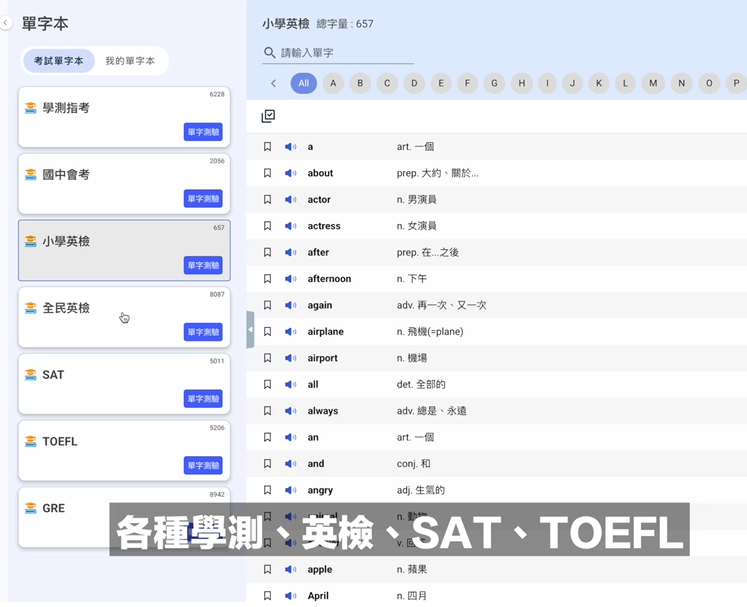Click the panel divider collapse handle
This screenshot has width=747, height=607.
(x=250, y=329)
